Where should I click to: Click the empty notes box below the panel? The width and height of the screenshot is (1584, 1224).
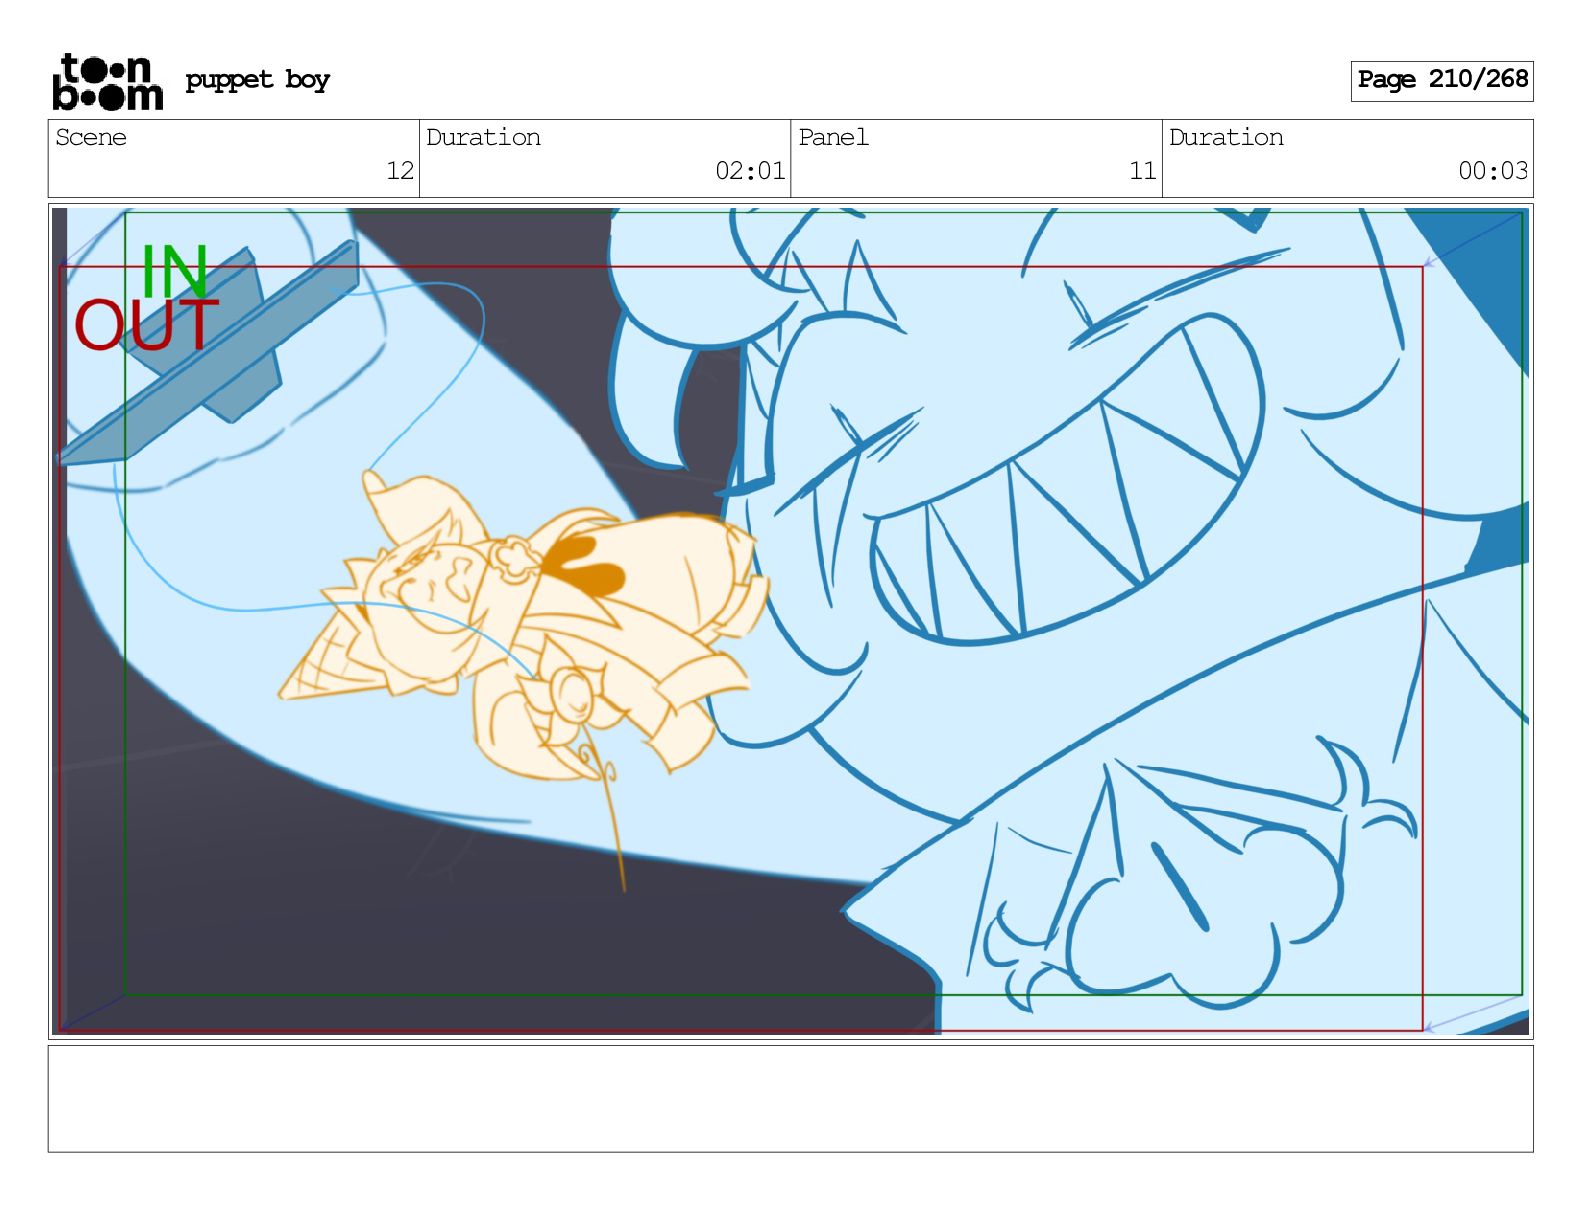pos(790,1099)
